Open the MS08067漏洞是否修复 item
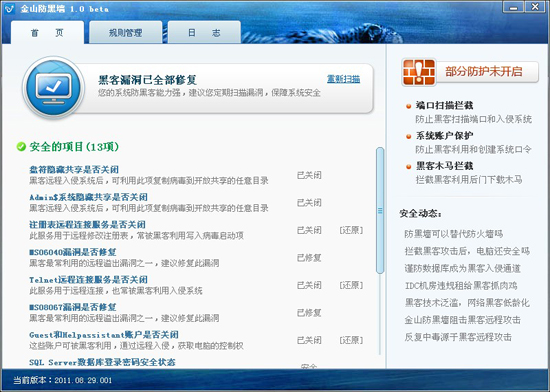Screen dimensions: 550x392 tap(73, 307)
